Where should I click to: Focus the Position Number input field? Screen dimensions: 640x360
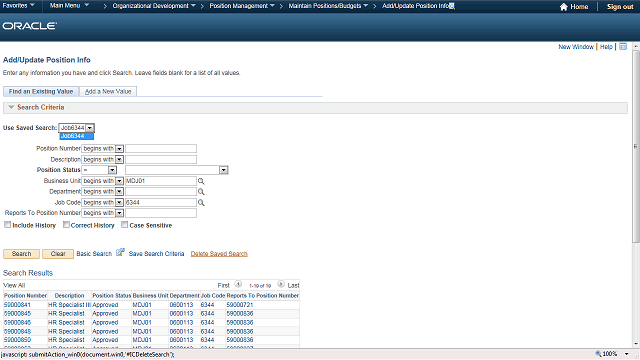click(x=161, y=149)
